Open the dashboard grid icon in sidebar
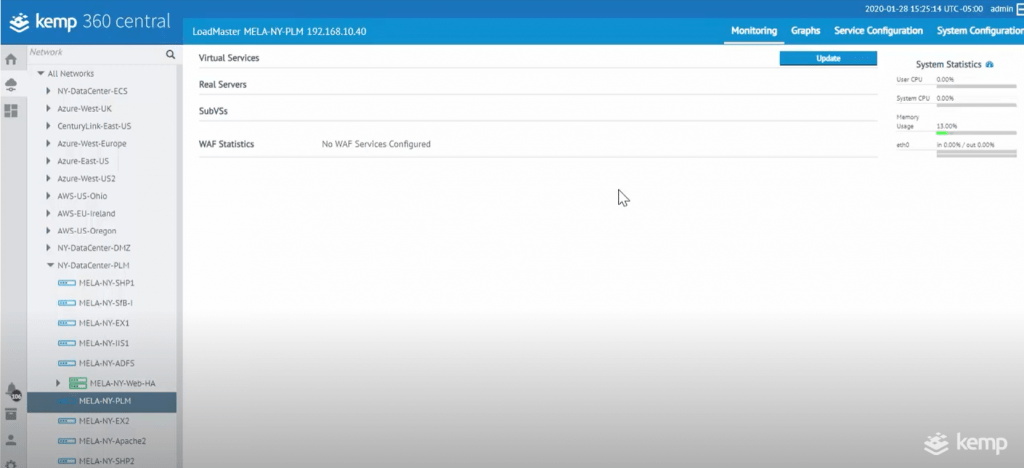The height and width of the screenshot is (468, 1024). click(10, 110)
